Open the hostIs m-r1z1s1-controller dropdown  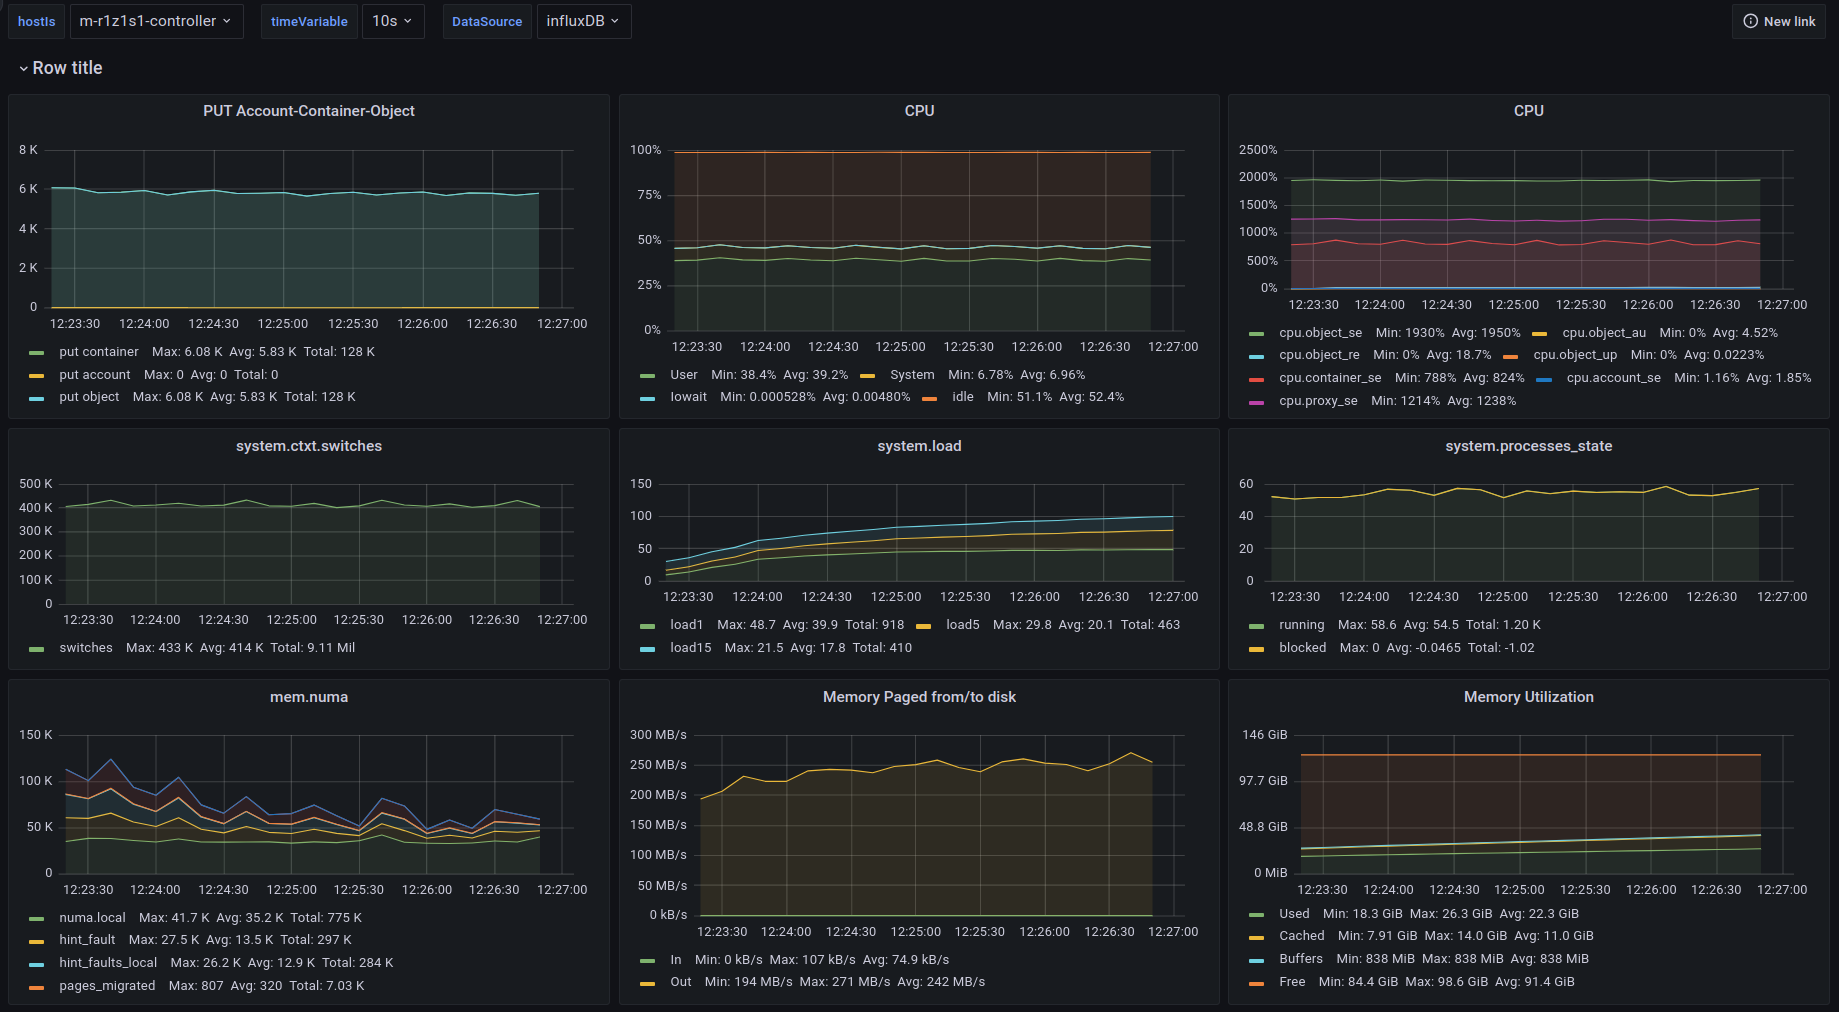point(156,21)
